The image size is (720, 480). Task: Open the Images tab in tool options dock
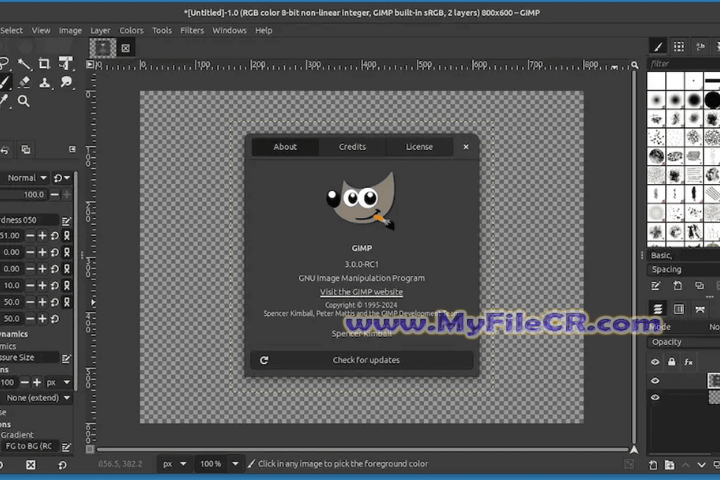pos(26,150)
